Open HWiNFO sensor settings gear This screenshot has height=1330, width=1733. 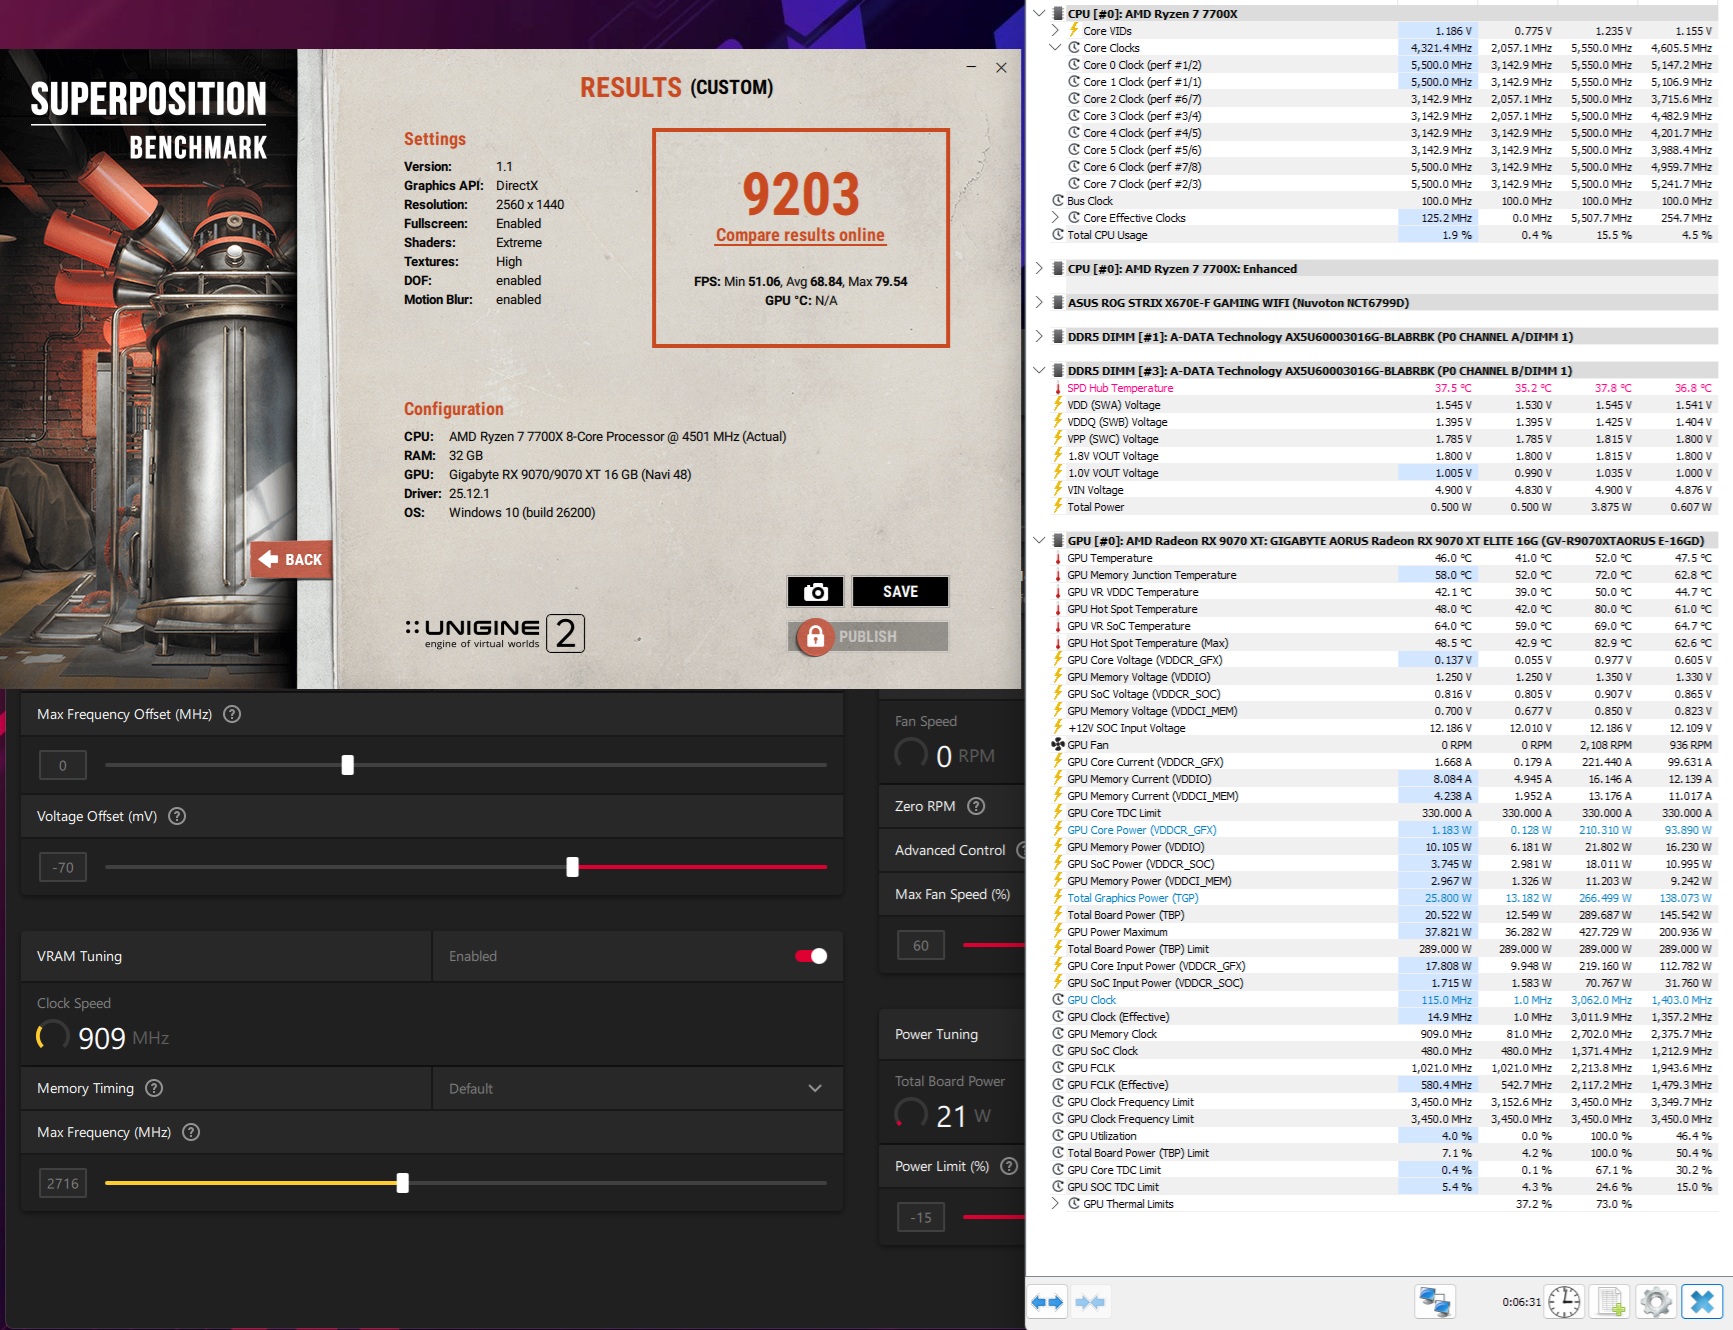point(1656,1302)
